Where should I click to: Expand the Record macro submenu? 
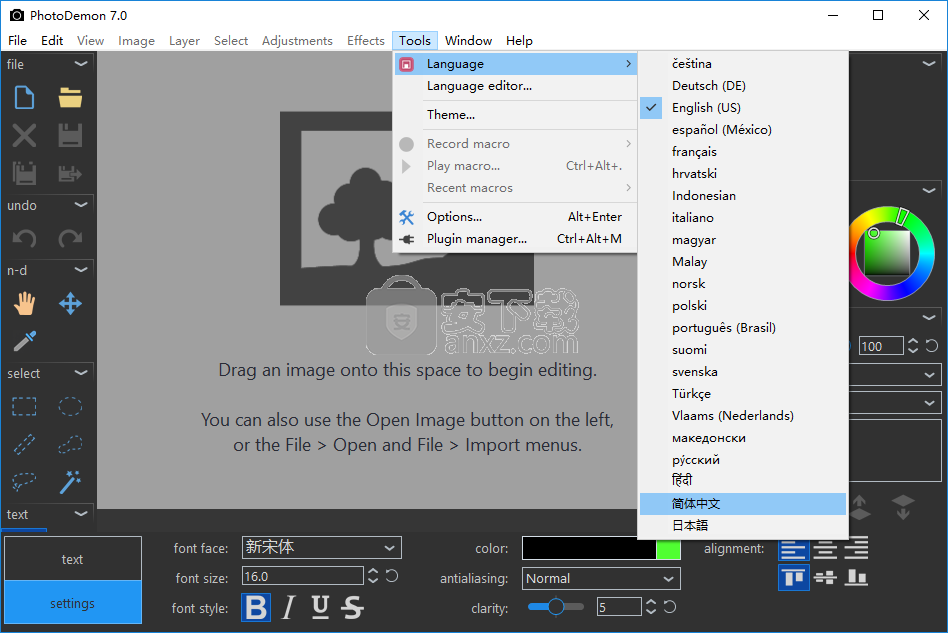click(515, 144)
